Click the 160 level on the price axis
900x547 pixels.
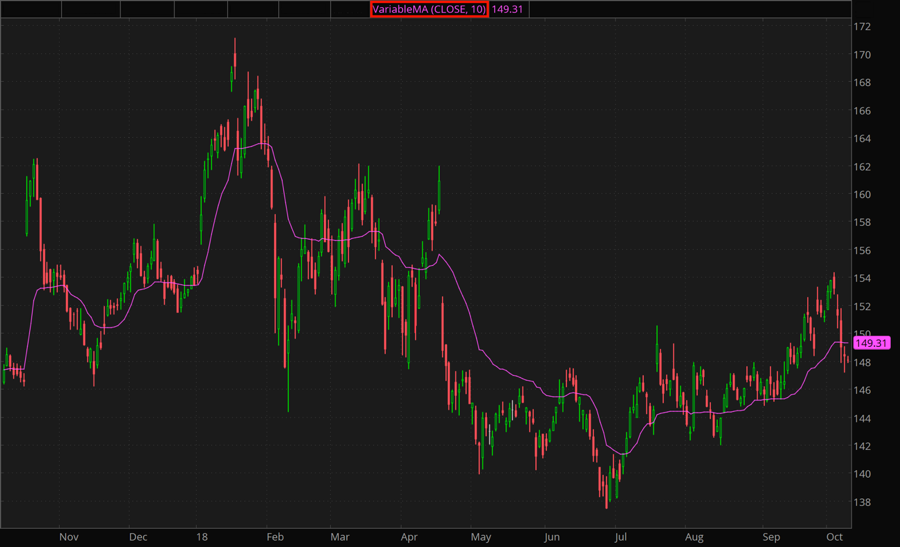click(863, 195)
